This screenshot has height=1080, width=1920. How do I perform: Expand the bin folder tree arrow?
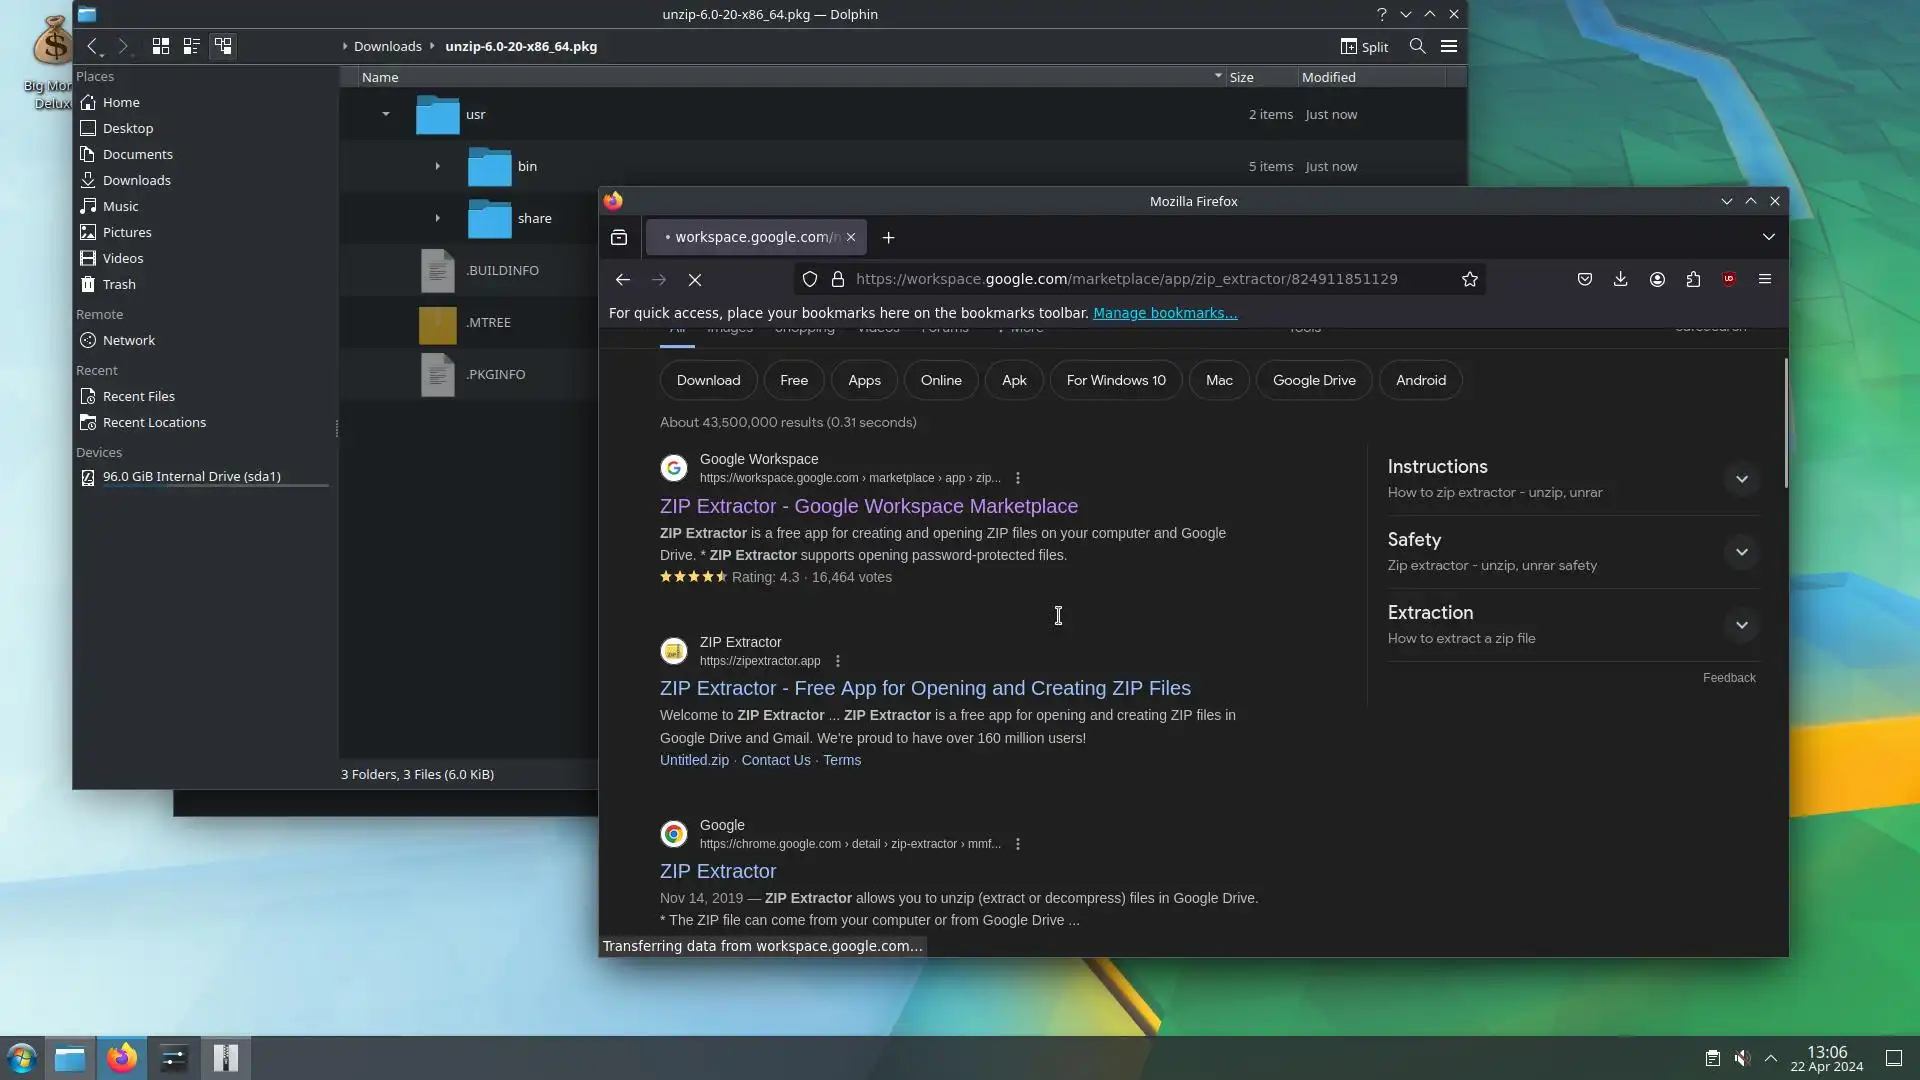[437, 166]
